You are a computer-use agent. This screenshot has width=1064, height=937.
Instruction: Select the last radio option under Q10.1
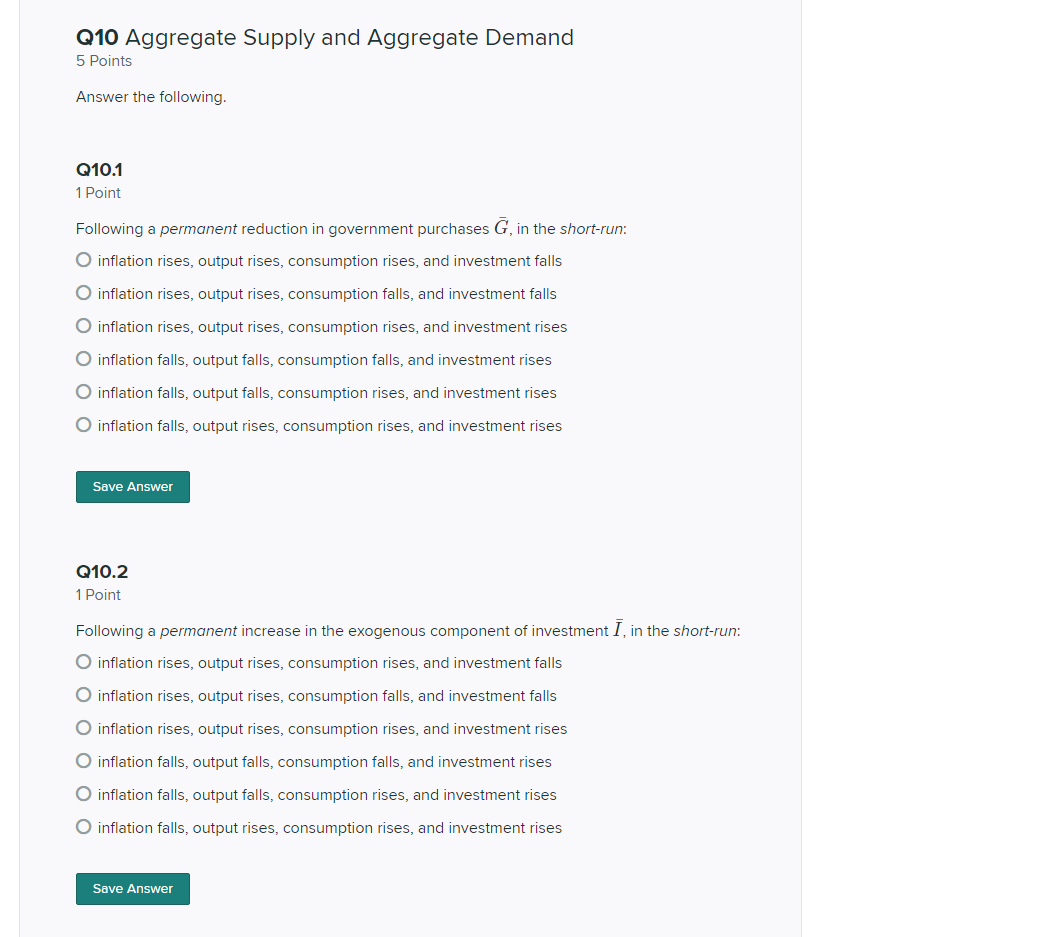pos(84,424)
